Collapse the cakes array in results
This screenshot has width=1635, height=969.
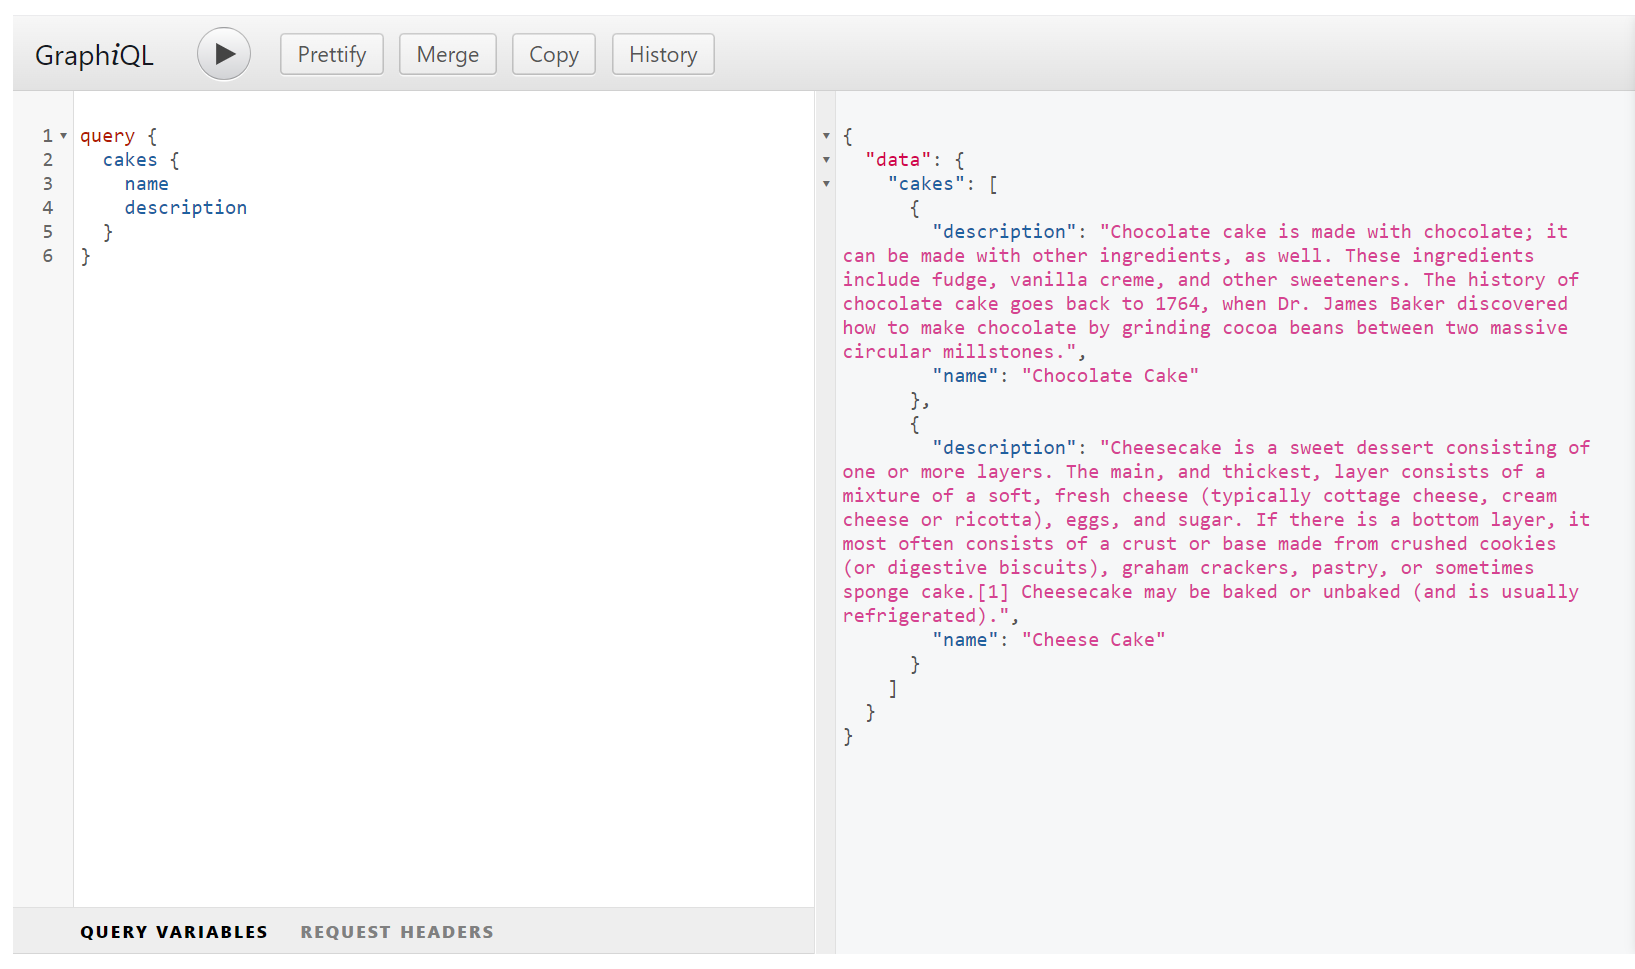tap(826, 184)
